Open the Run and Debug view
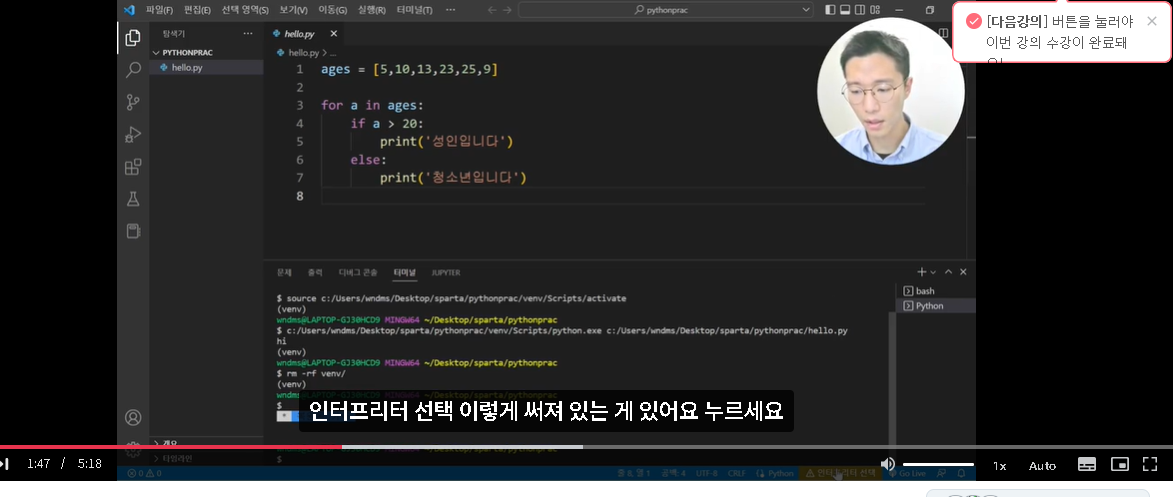 [133, 135]
